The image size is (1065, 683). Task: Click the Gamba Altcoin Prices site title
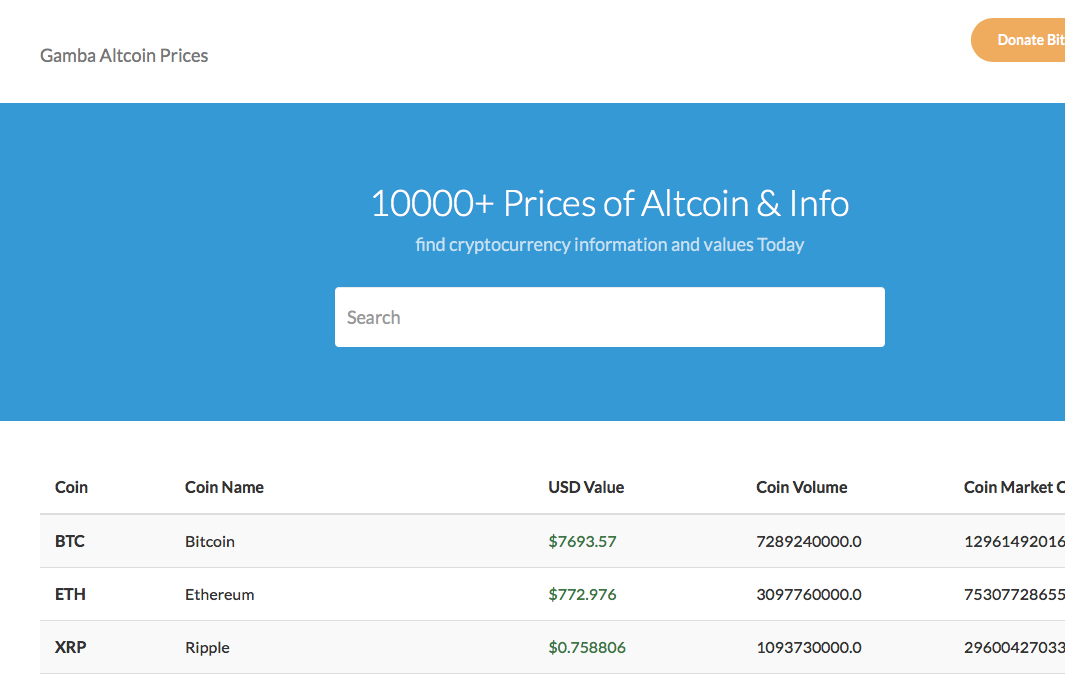pos(124,56)
